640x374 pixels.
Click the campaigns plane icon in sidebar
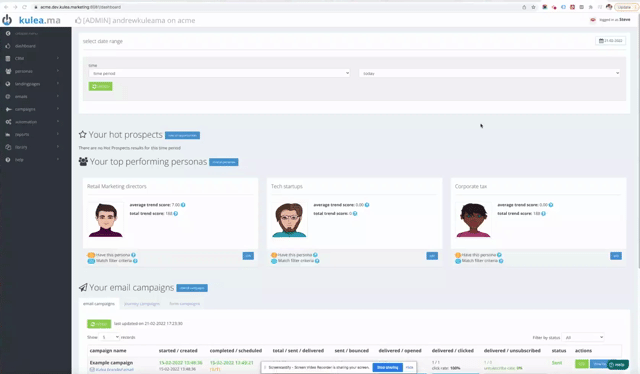pos(8,109)
